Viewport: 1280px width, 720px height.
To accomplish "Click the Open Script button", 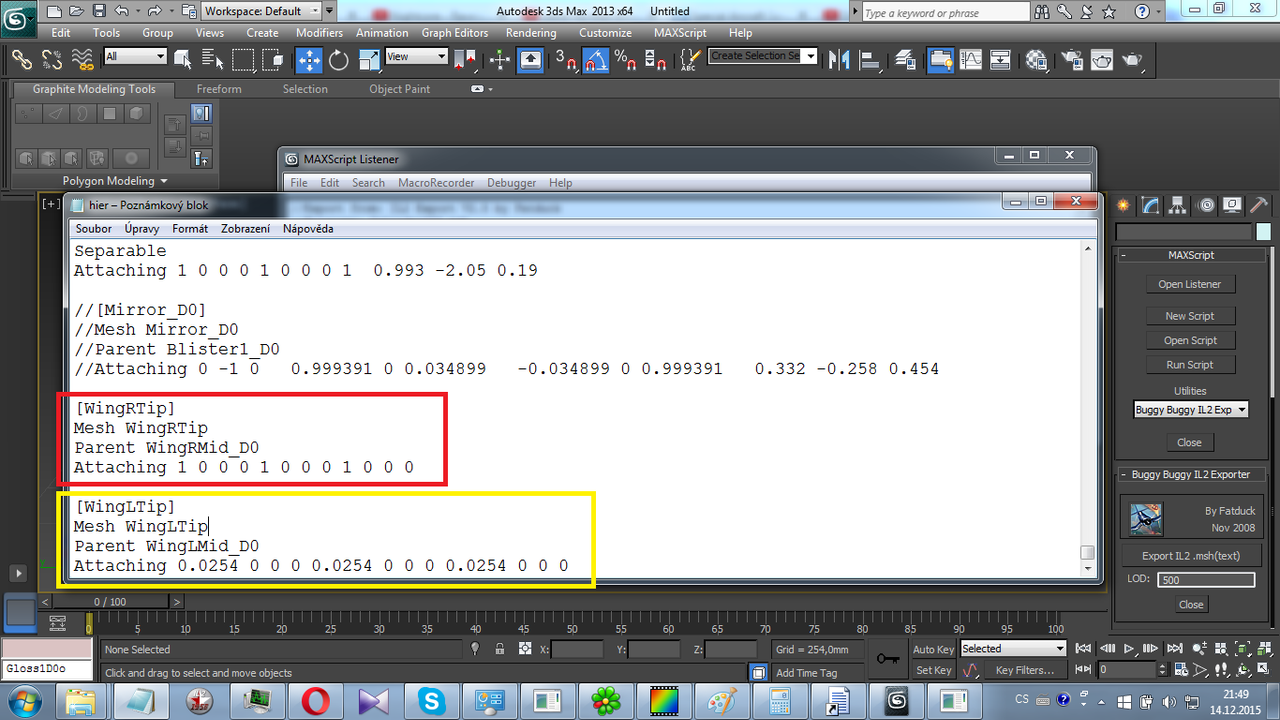I will click(x=1190, y=340).
